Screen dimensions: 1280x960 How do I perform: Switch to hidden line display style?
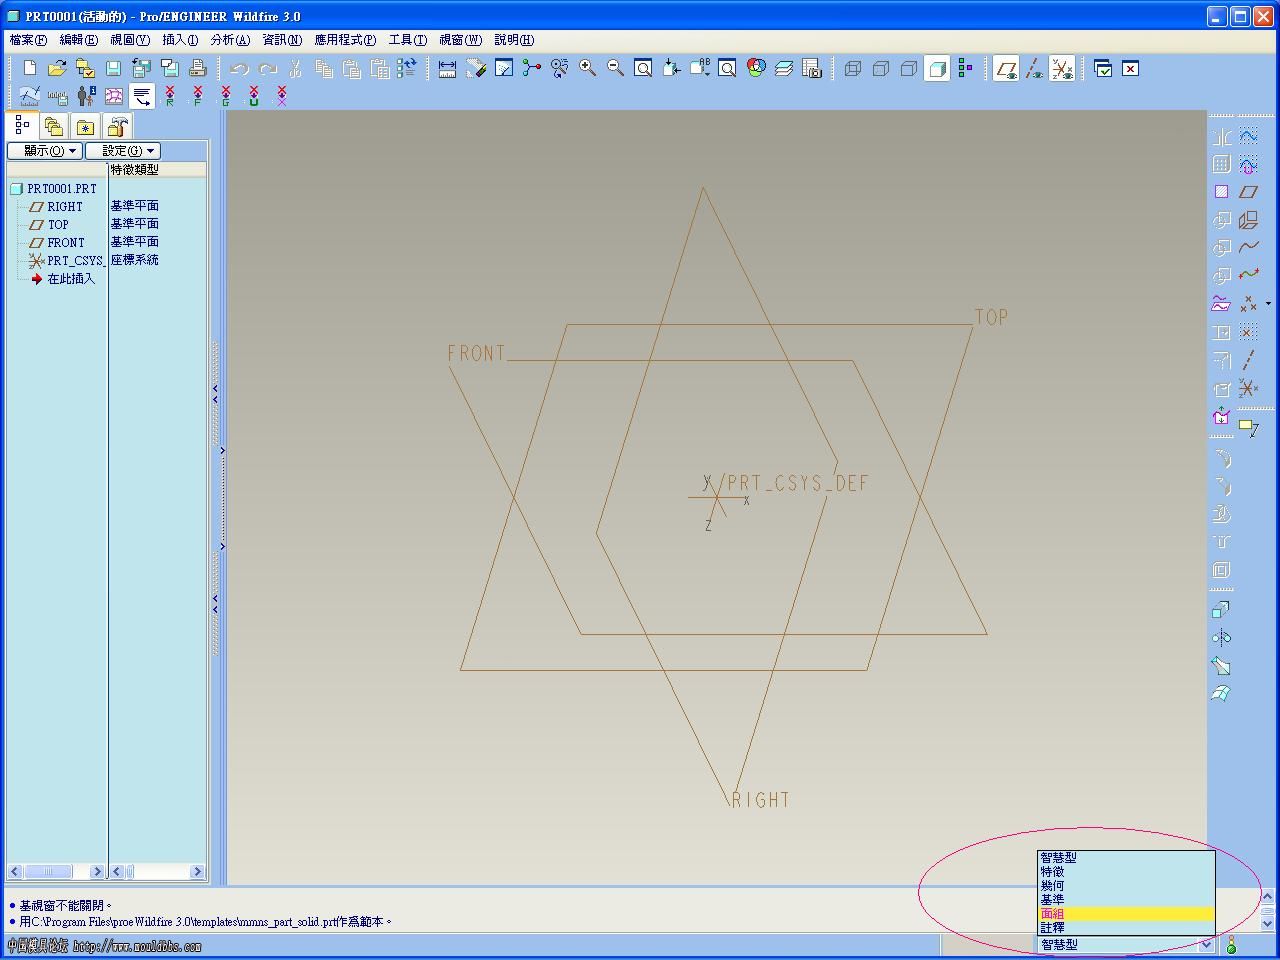pyautogui.click(x=881, y=68)
